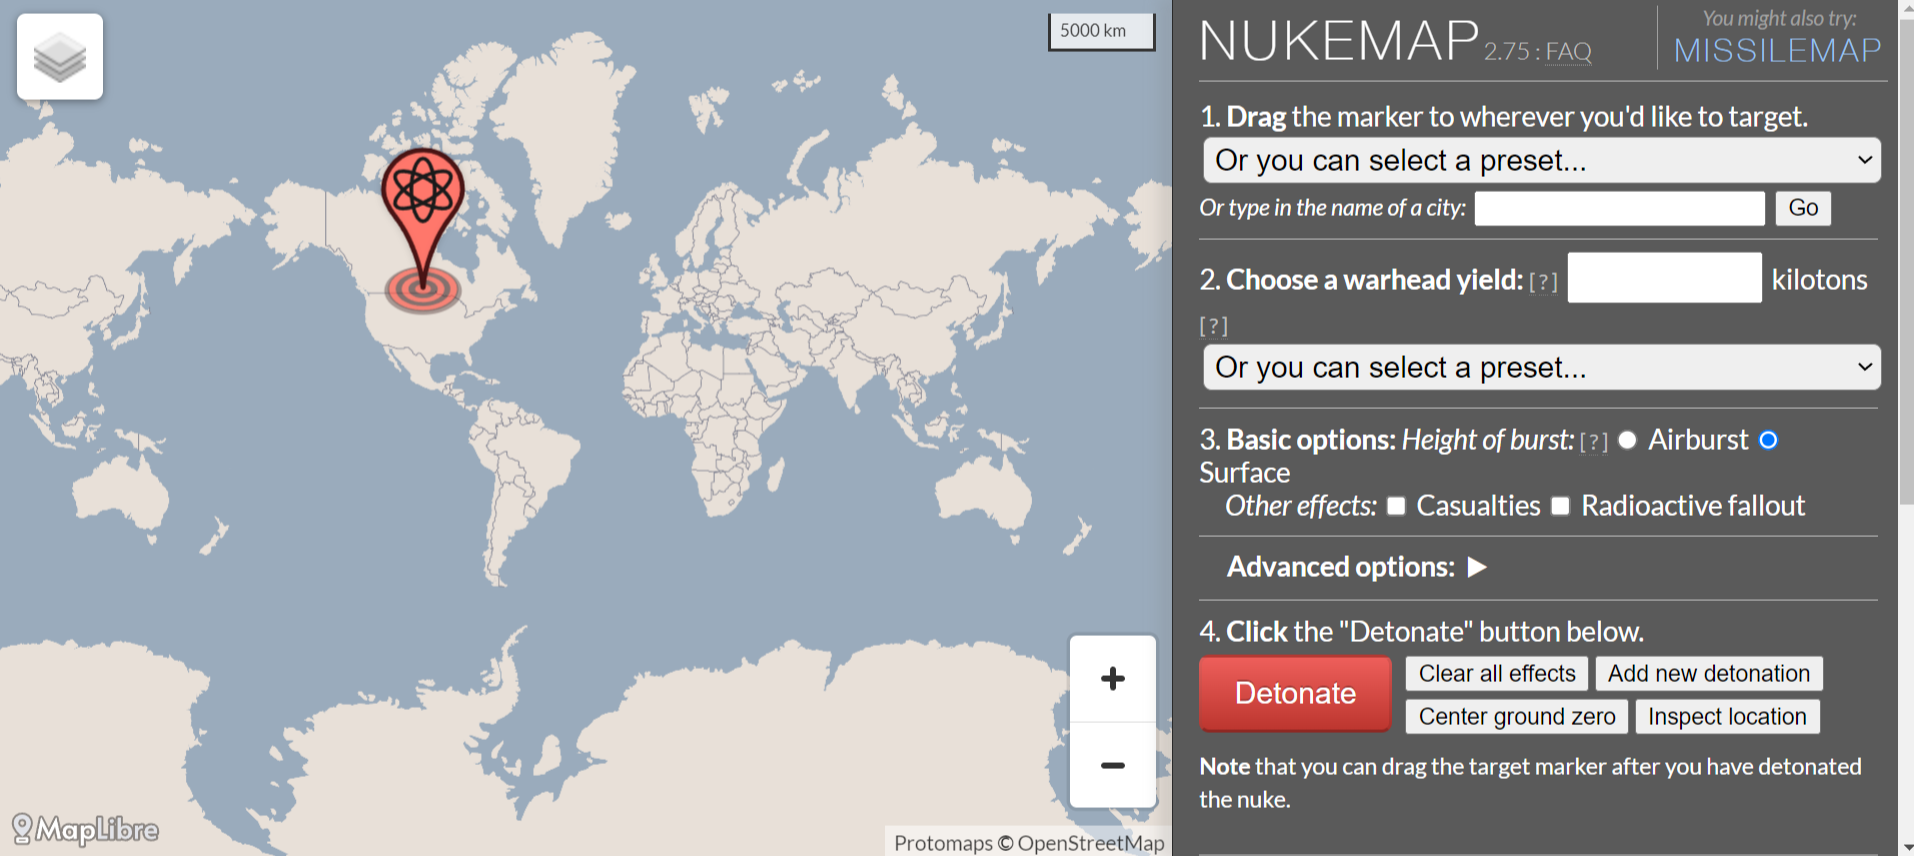
Task: Open the map layers selector
Action: pyautogui.click(x=60, y=57)
